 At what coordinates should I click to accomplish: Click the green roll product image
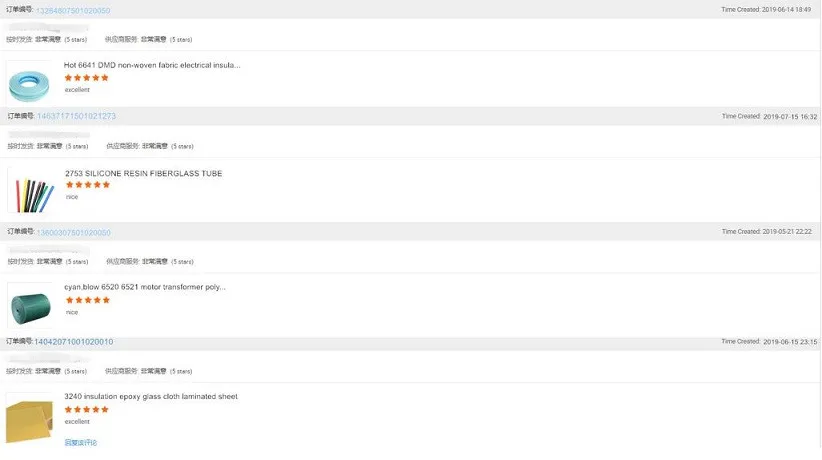(29, 303)
